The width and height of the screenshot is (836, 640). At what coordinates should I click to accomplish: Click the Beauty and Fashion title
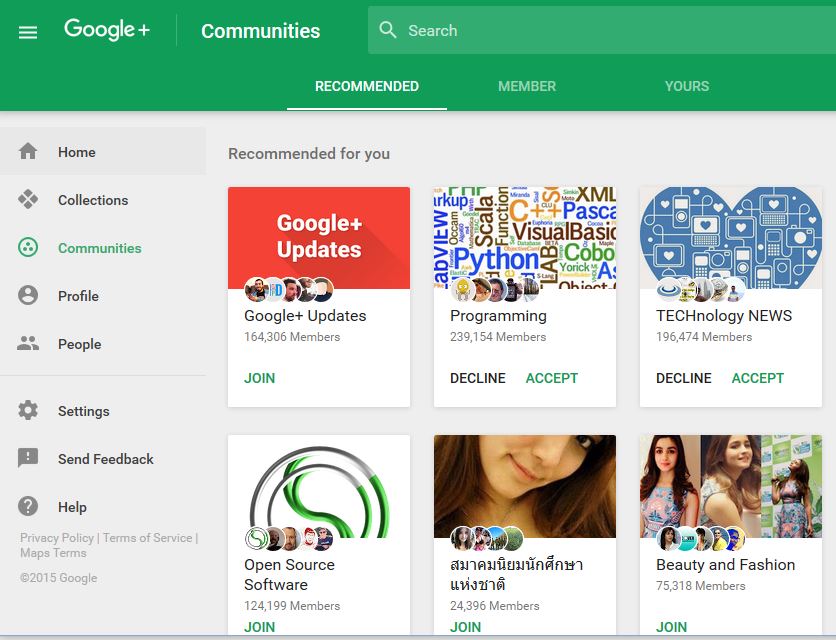[x=726, y=564]
